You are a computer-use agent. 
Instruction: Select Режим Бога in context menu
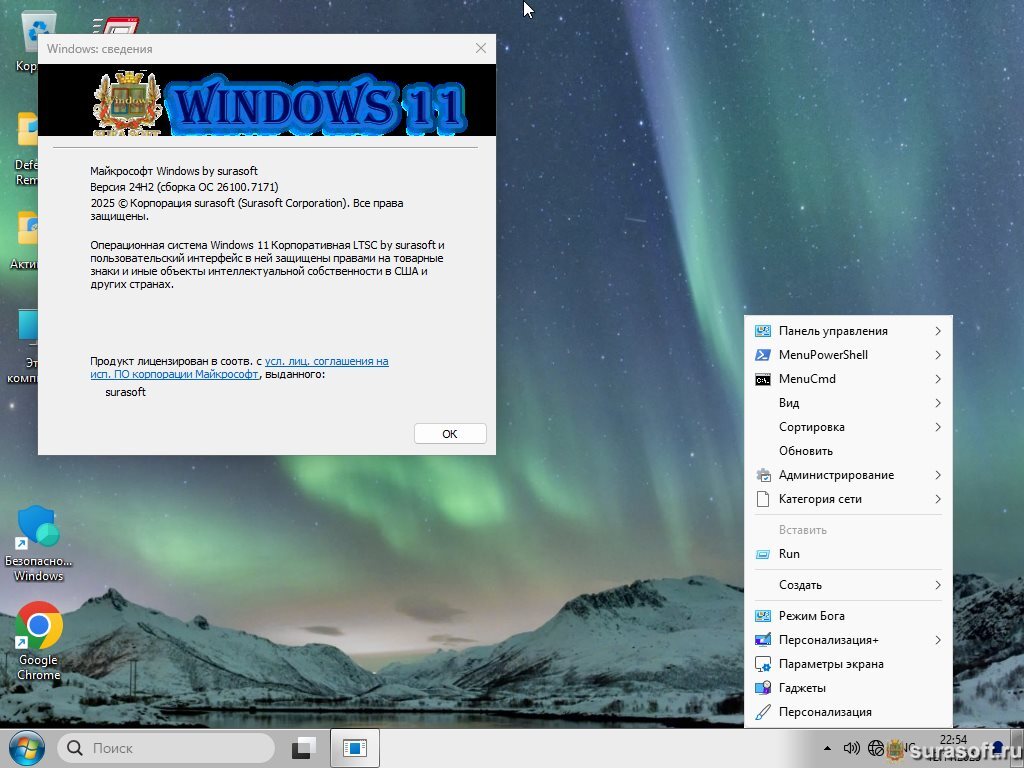tap(811, 616)
